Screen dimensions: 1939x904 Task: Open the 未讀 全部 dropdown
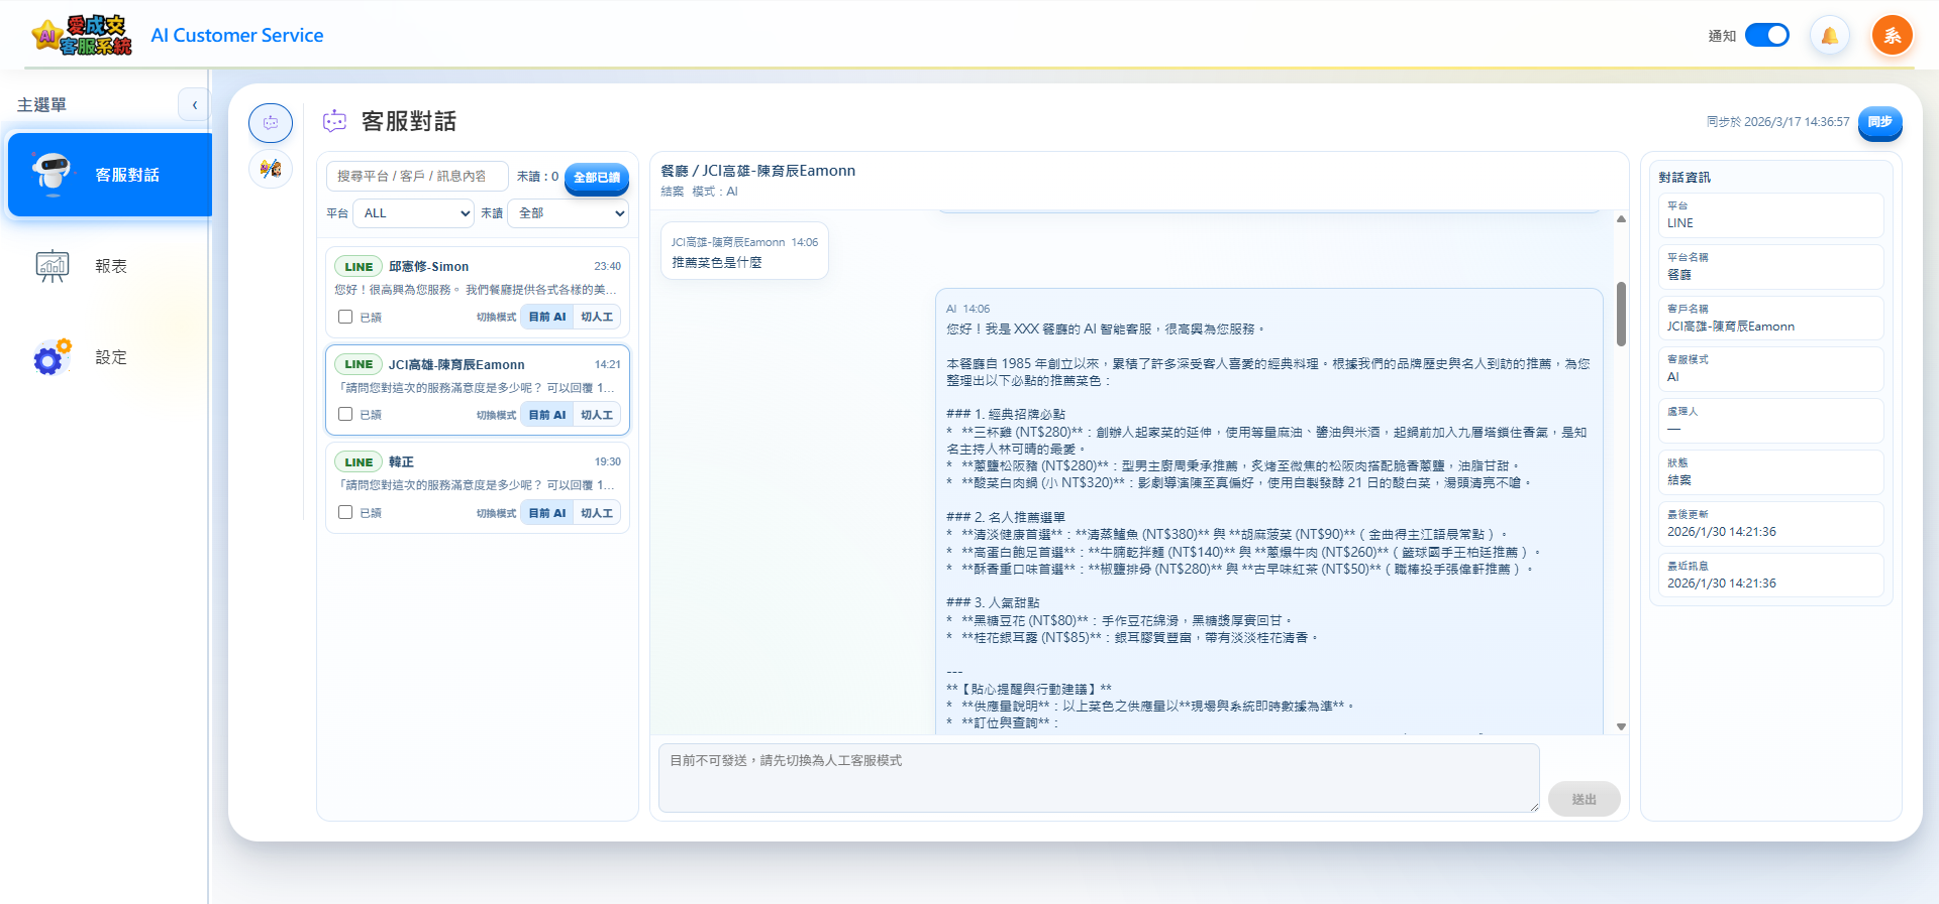567,213
